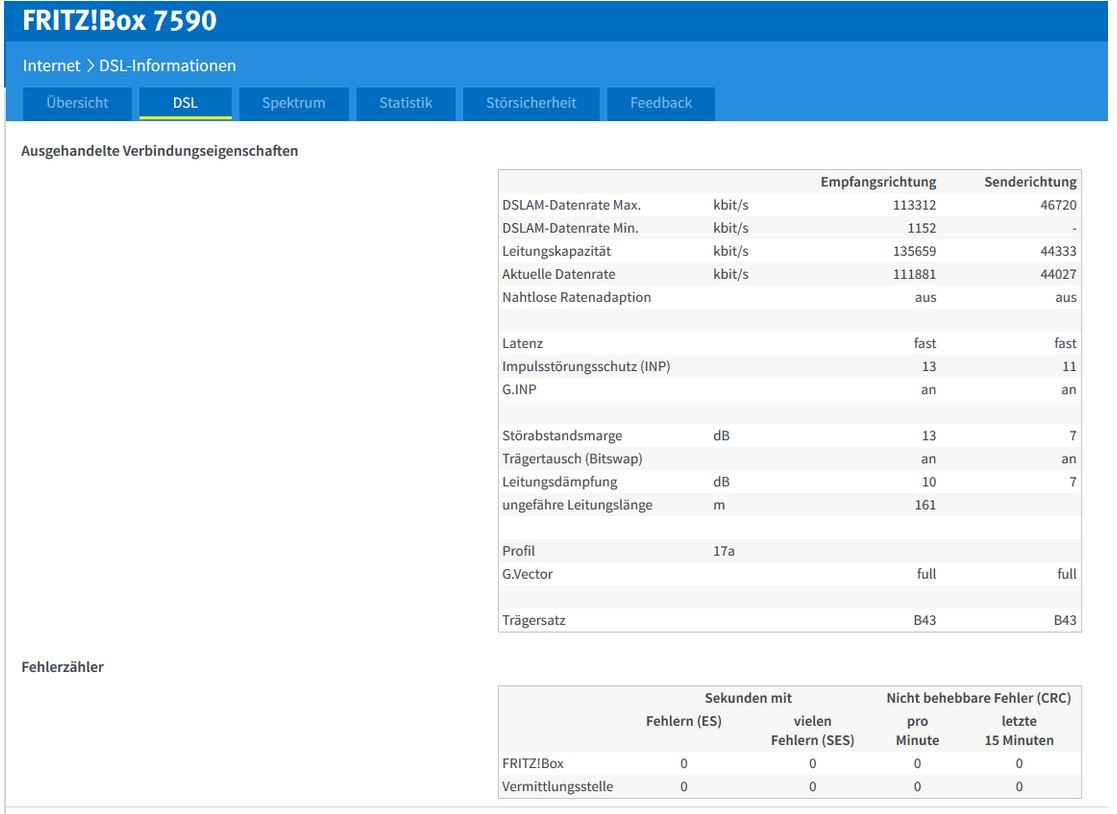Click the pro Minute column header
Viewport: 1117px width, 814px height.
917,731
